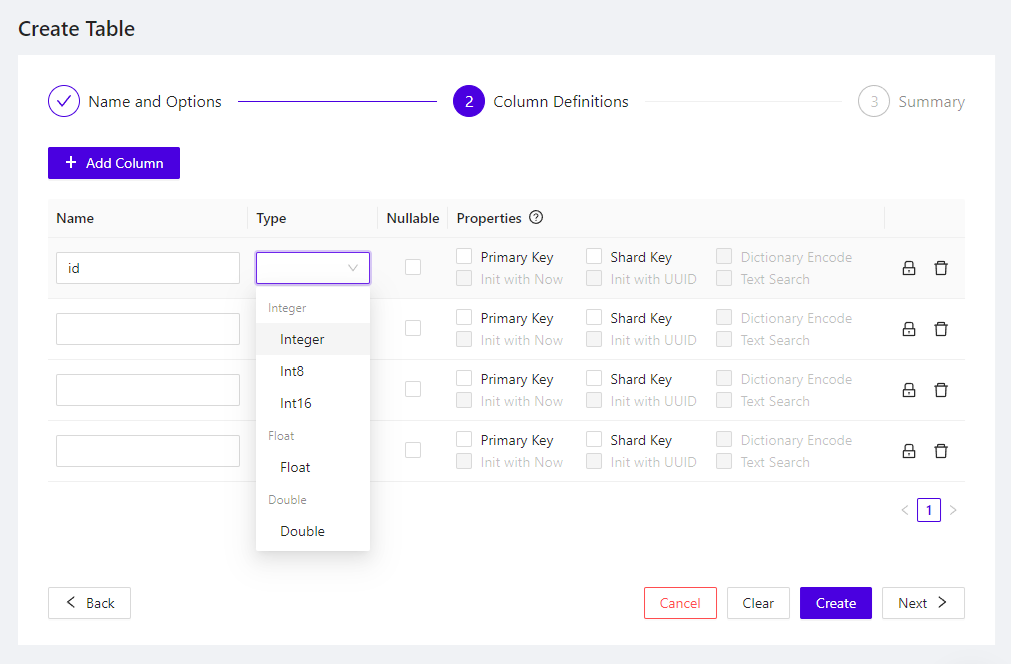Check the Nullable box for the id column
This screenshot has width=1011, height=664.
tap(413, 267)
